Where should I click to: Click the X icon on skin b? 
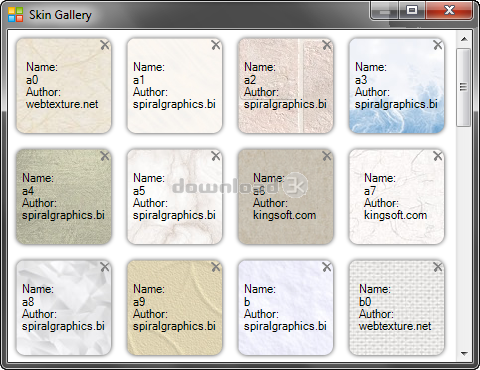tap(327, 267)
